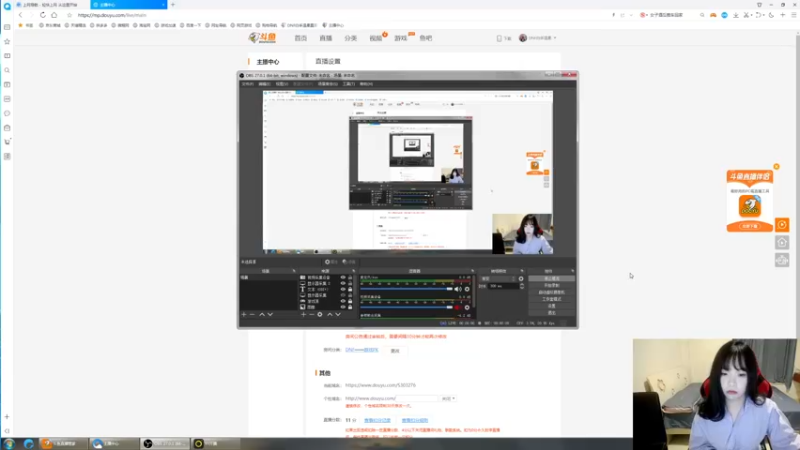Pop out the Controls dock panel icon
Screen dimensions: 800x450
point(572,271)
